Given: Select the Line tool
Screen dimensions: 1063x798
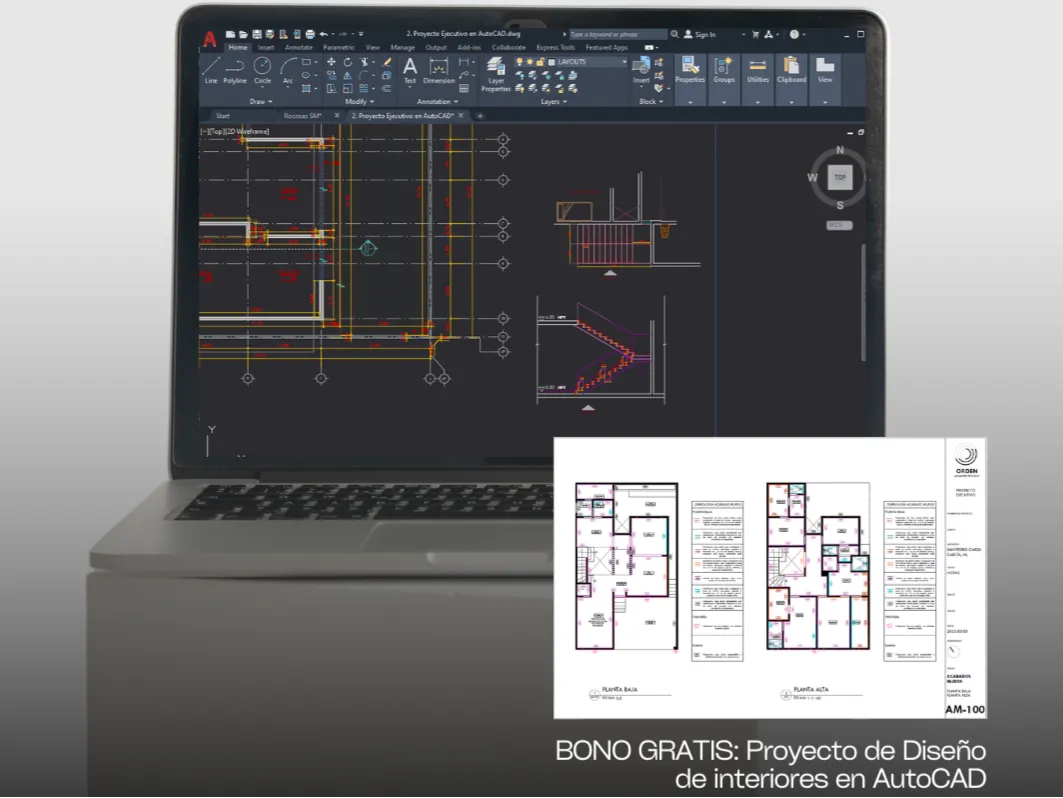Looking at the screenshot, I should [211, 71].
